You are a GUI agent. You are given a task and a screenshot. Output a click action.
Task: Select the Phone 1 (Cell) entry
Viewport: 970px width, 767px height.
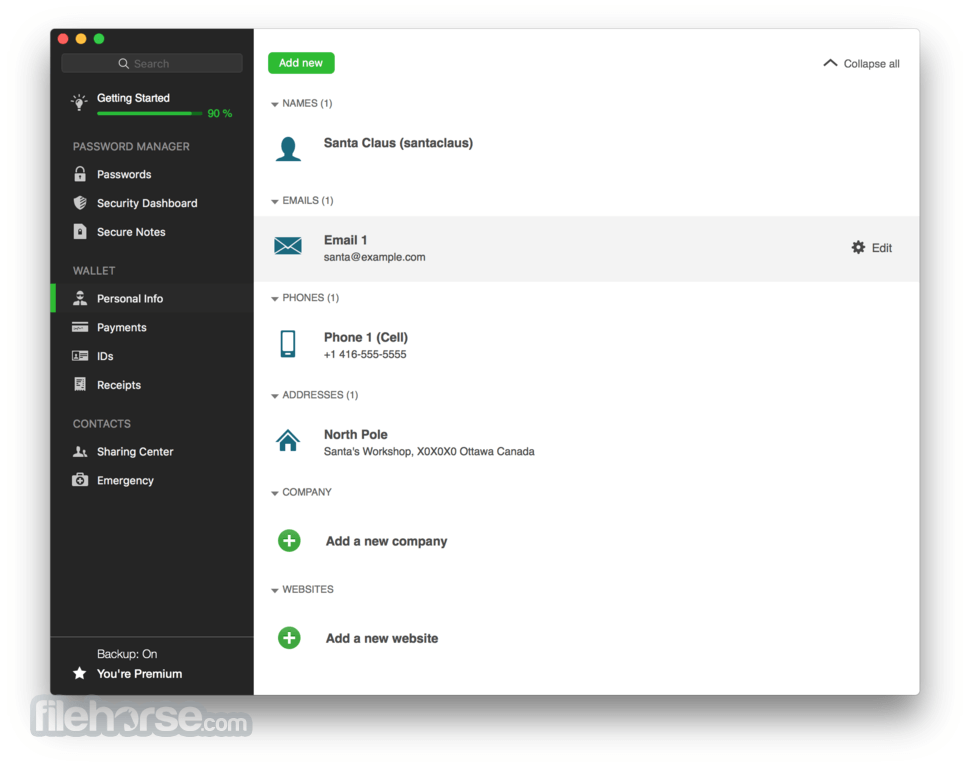(x=366, y=337)
